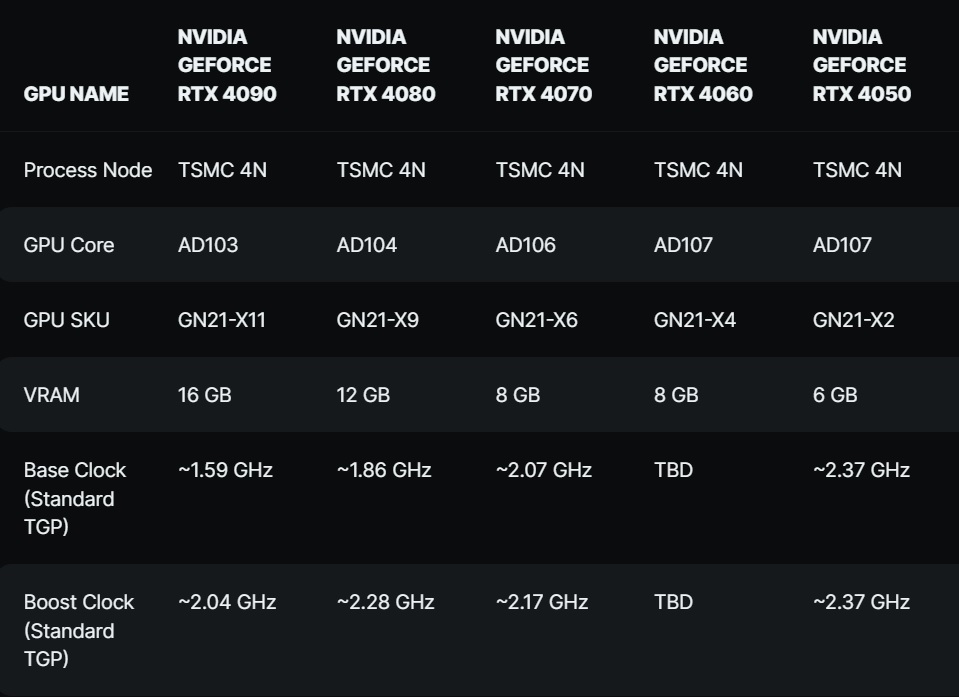
Task: Click the AD103 cell
Action: 207,245
